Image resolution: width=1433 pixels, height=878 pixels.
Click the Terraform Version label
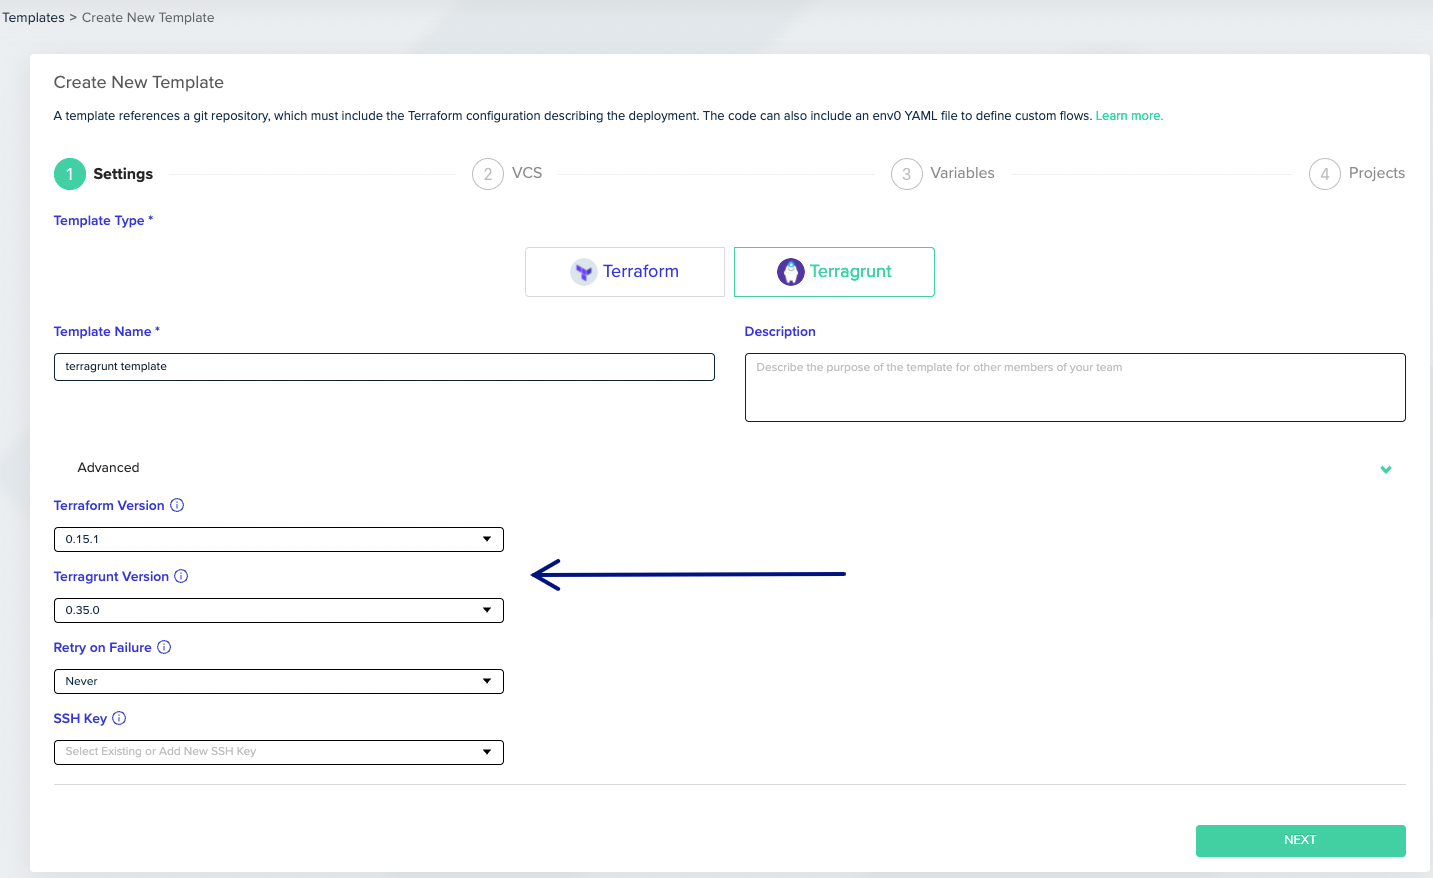point(109,505)
